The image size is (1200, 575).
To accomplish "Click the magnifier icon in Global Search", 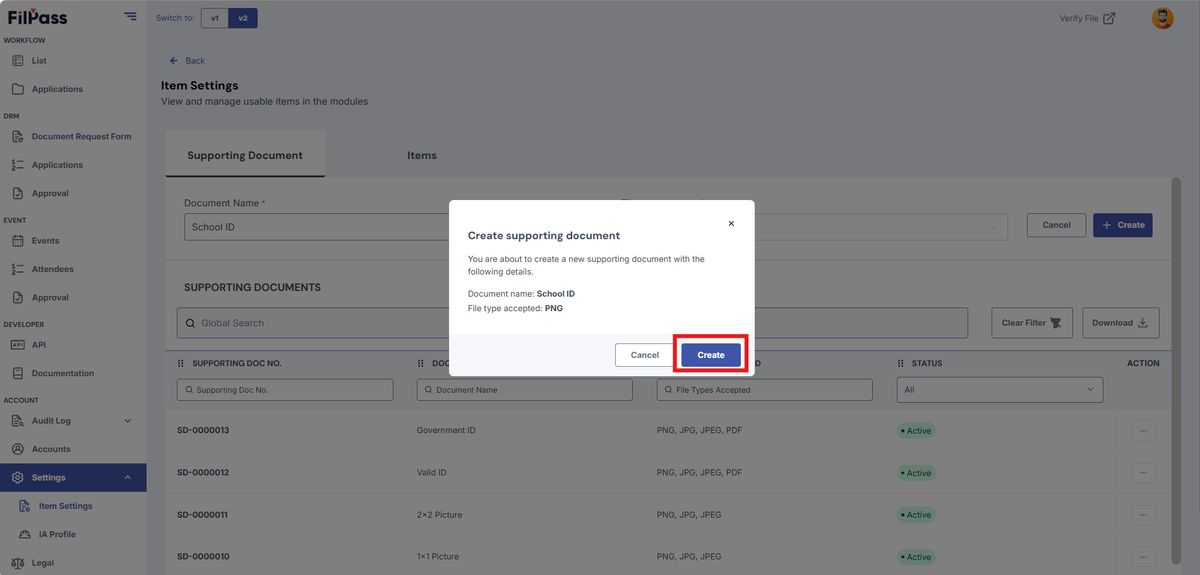I will coord(191,323).
